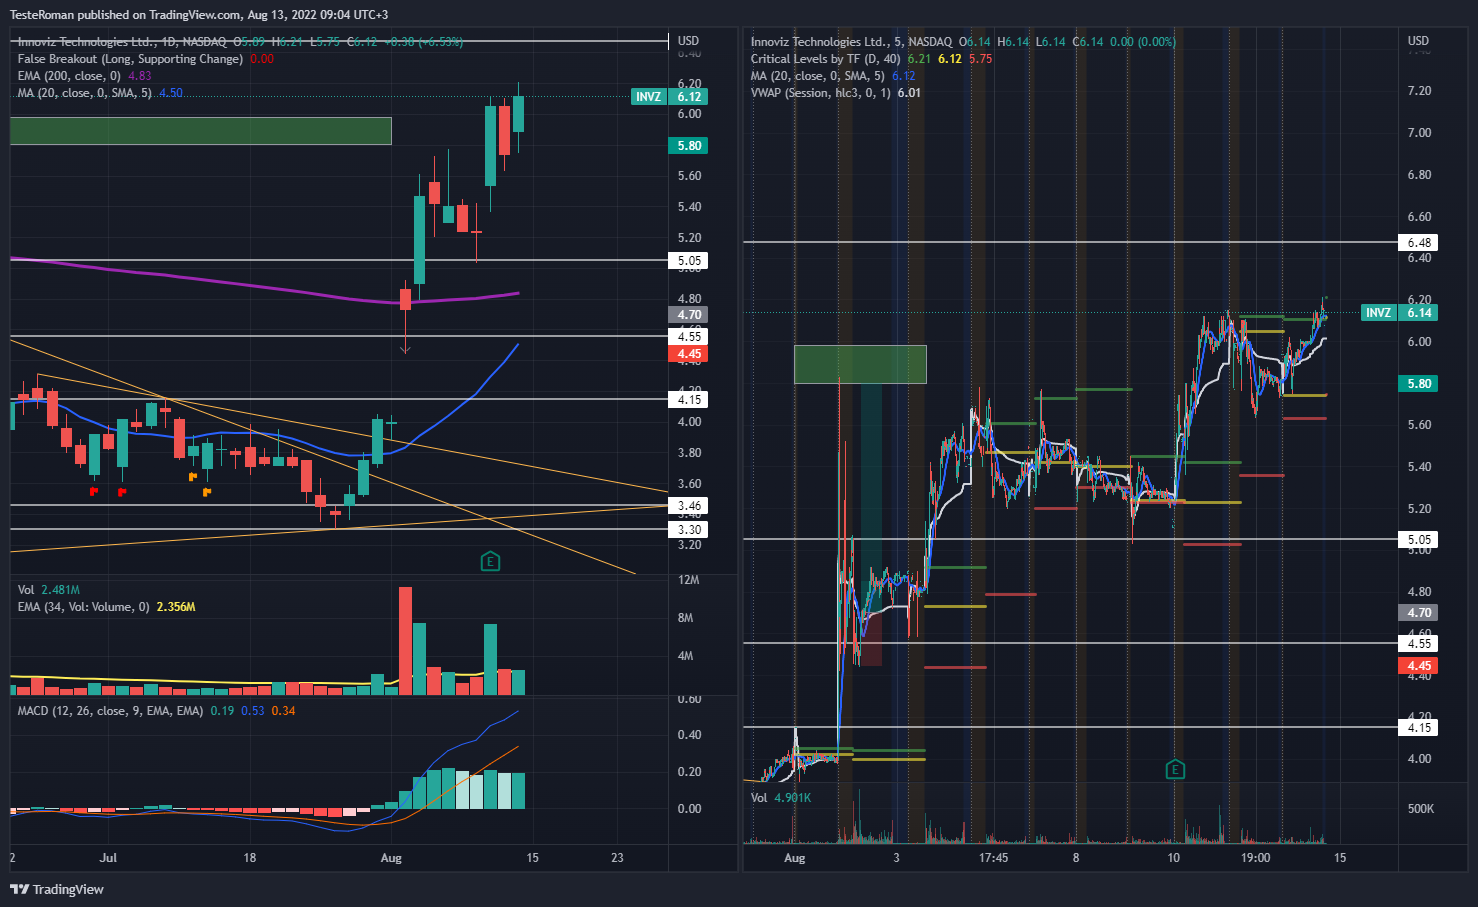Click the earnings E icon on the 5-minute chart
Viewport: 1478px width, 907px height.
pyautogui.click(x=1175, y=769)
